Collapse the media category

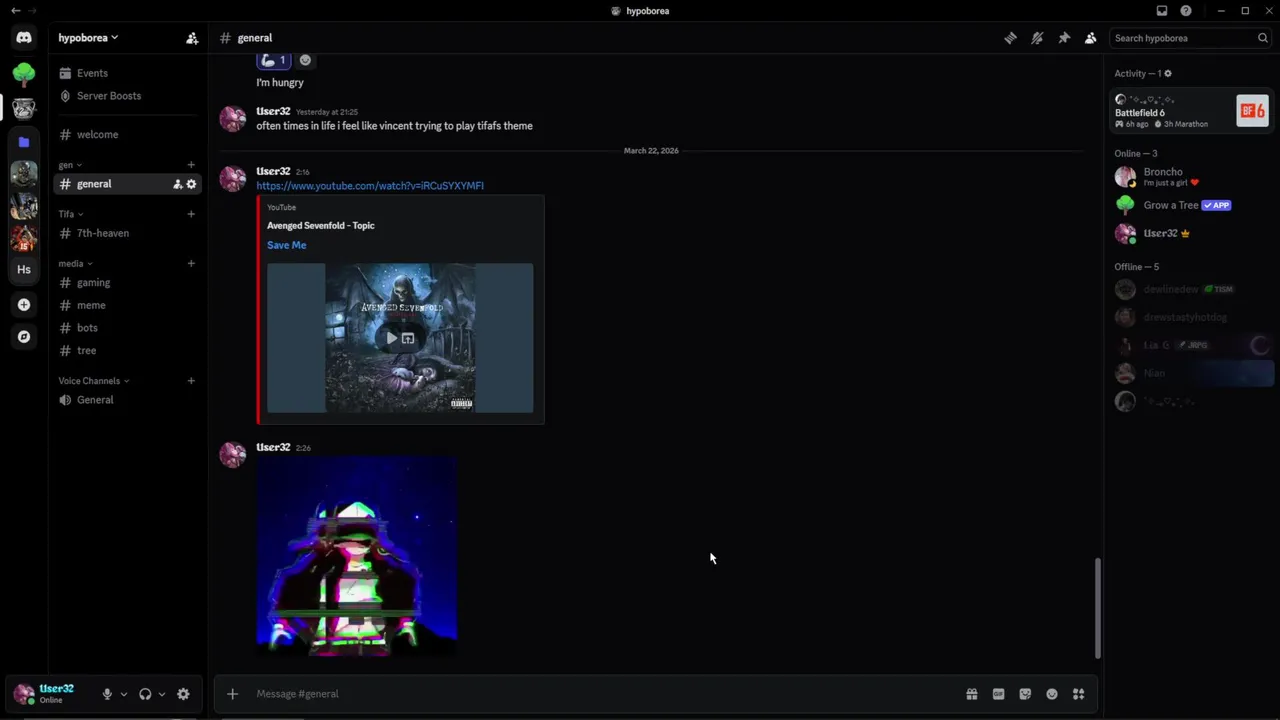(x=75, y=264)
